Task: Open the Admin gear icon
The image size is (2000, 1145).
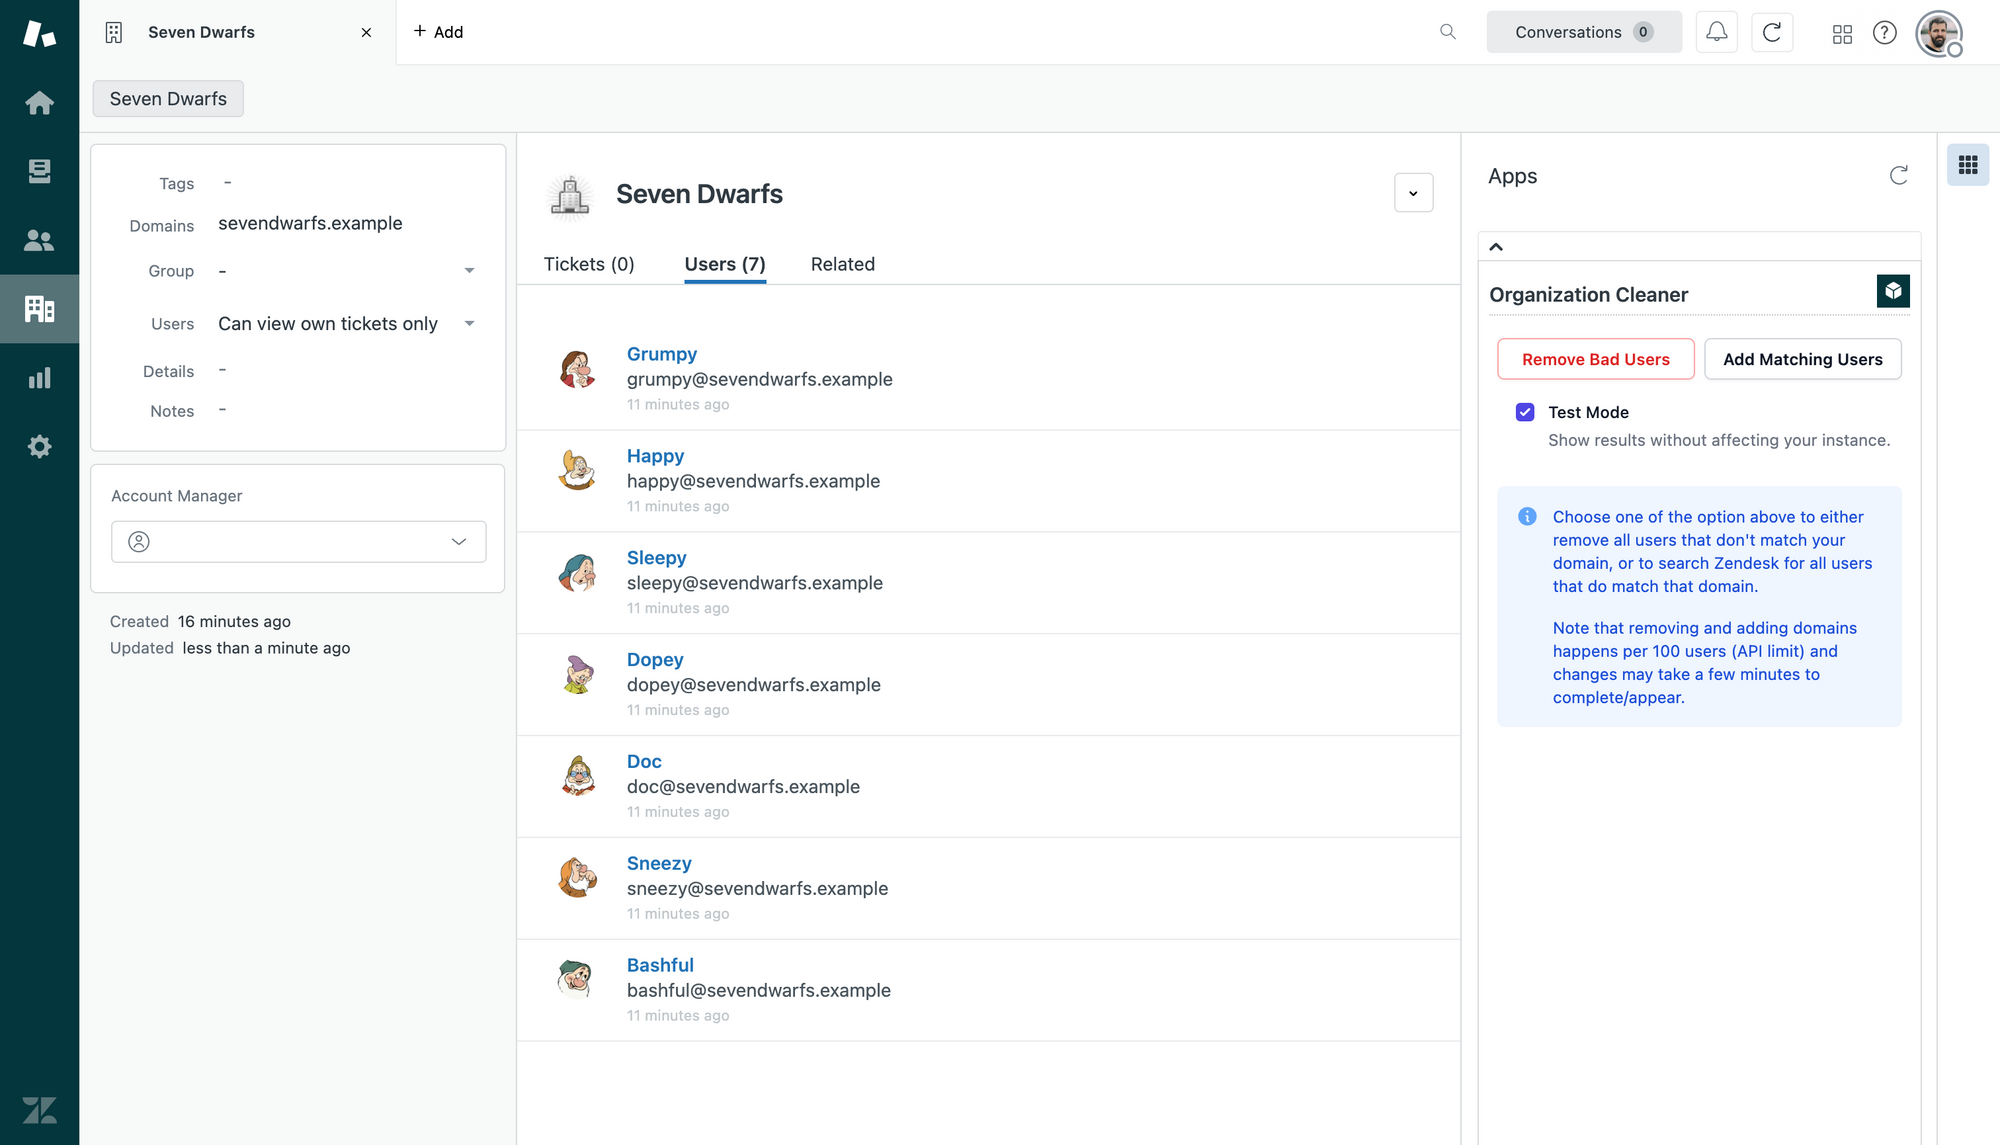Action: point(39,446)
